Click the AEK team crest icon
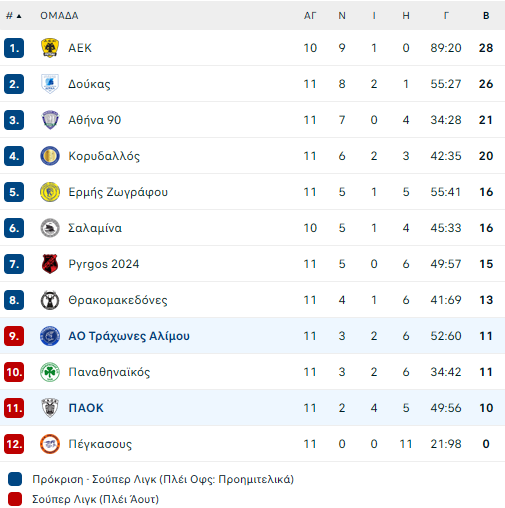This screenshot has width=505, height=508. pos(50,48)
